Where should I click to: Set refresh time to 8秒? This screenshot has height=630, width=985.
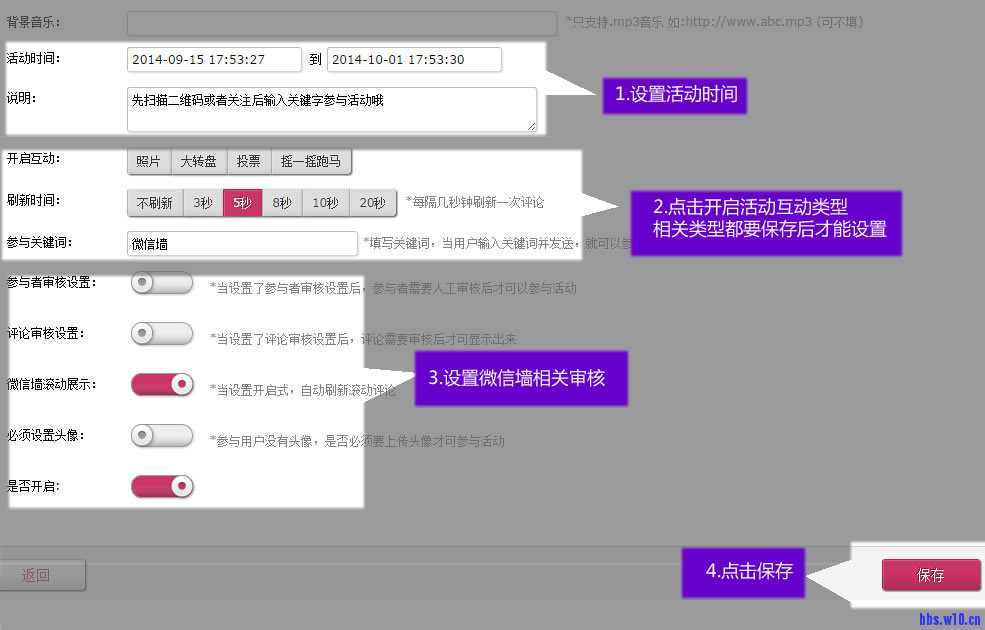click(x=282, y=203)
